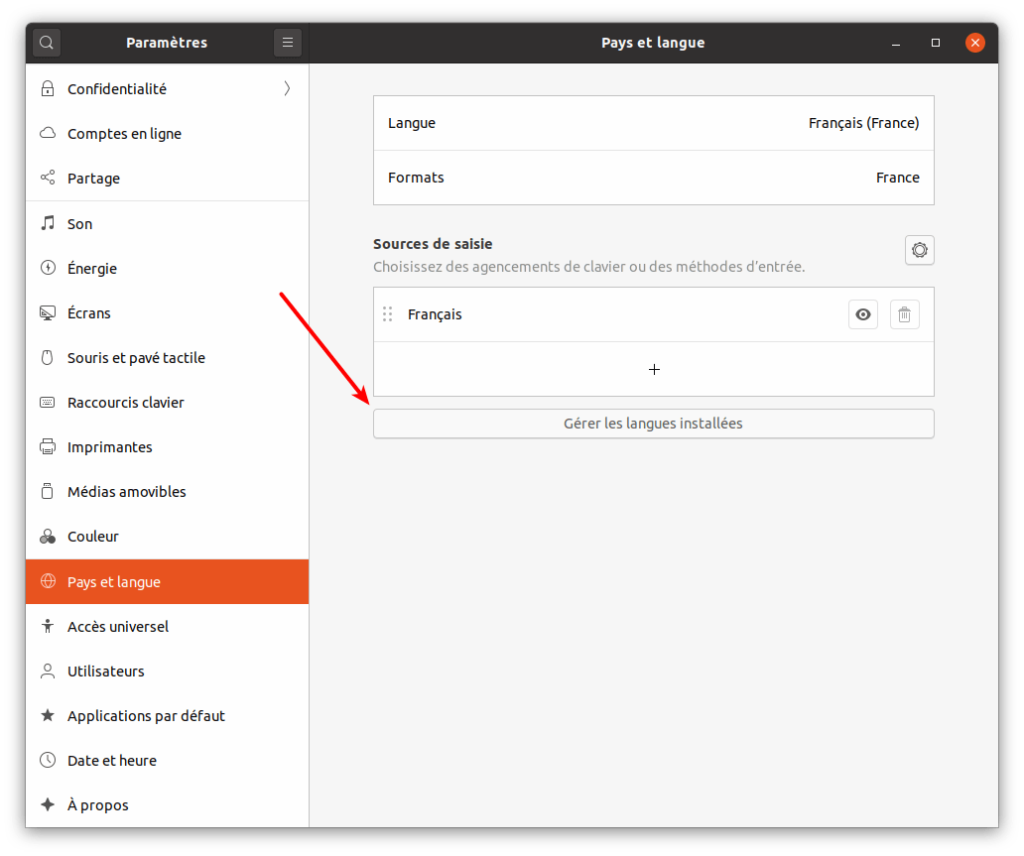This screenshot has width=1024, height=856.
Task: Select the Français input source row
Action: tap(550, 314)
